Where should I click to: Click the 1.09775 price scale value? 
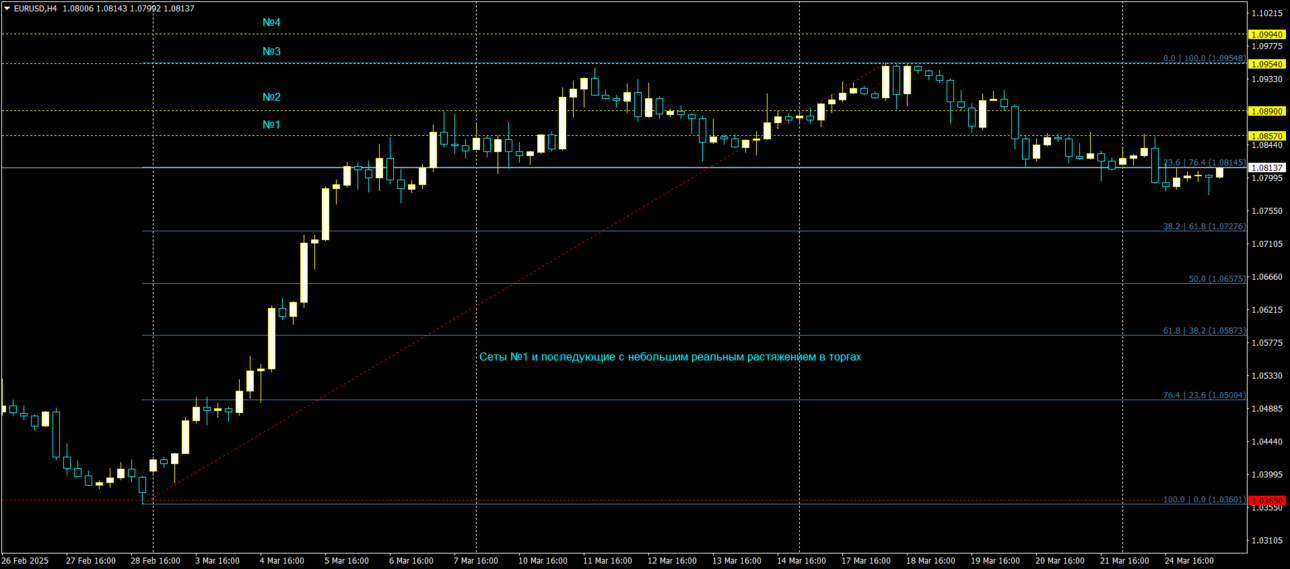[x=1267, y=46]
